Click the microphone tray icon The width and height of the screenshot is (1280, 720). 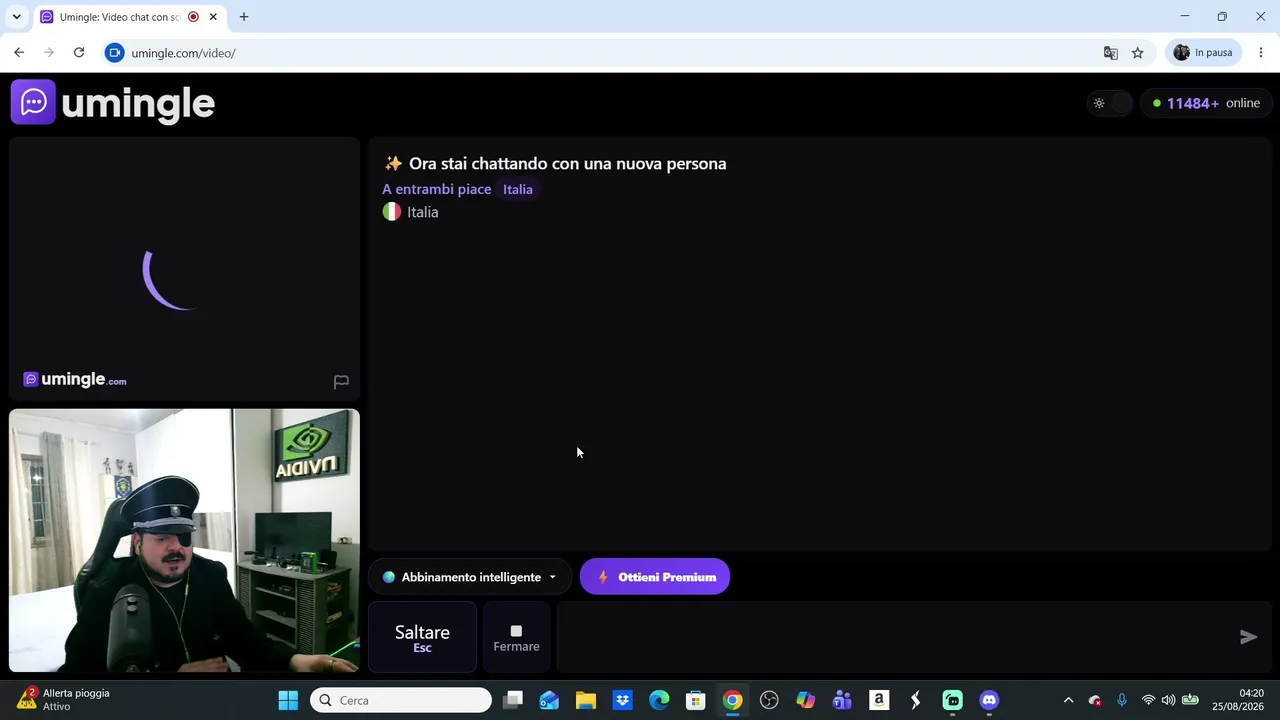(1122, 700)
